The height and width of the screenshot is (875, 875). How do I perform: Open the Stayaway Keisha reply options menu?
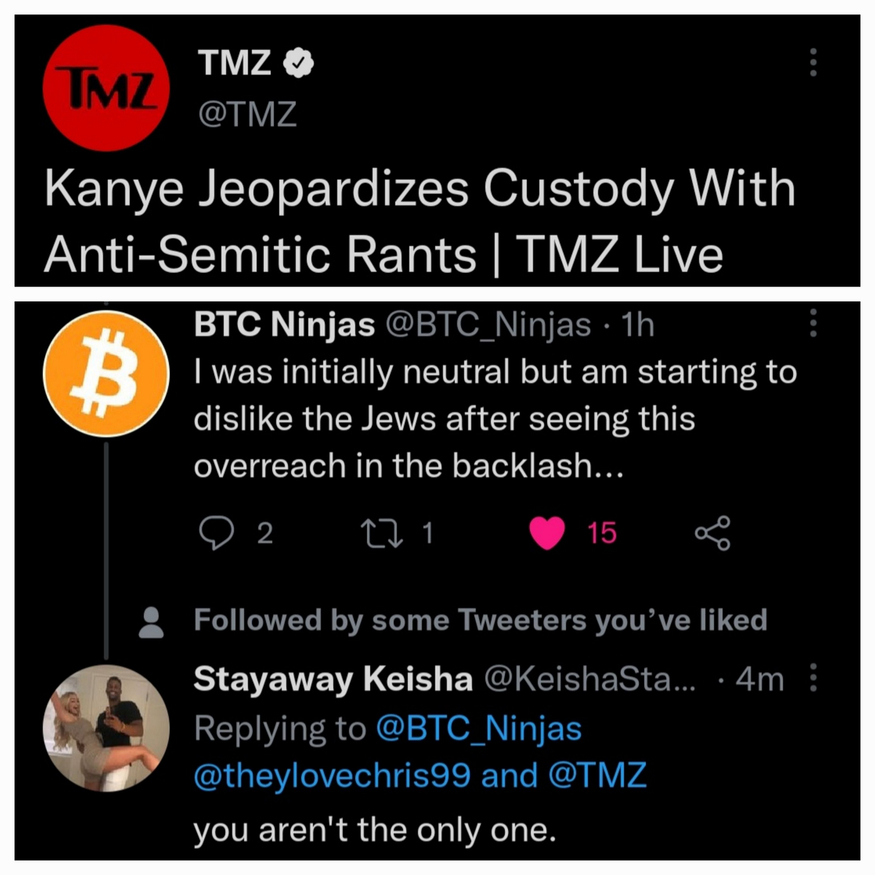click(813, 680)
